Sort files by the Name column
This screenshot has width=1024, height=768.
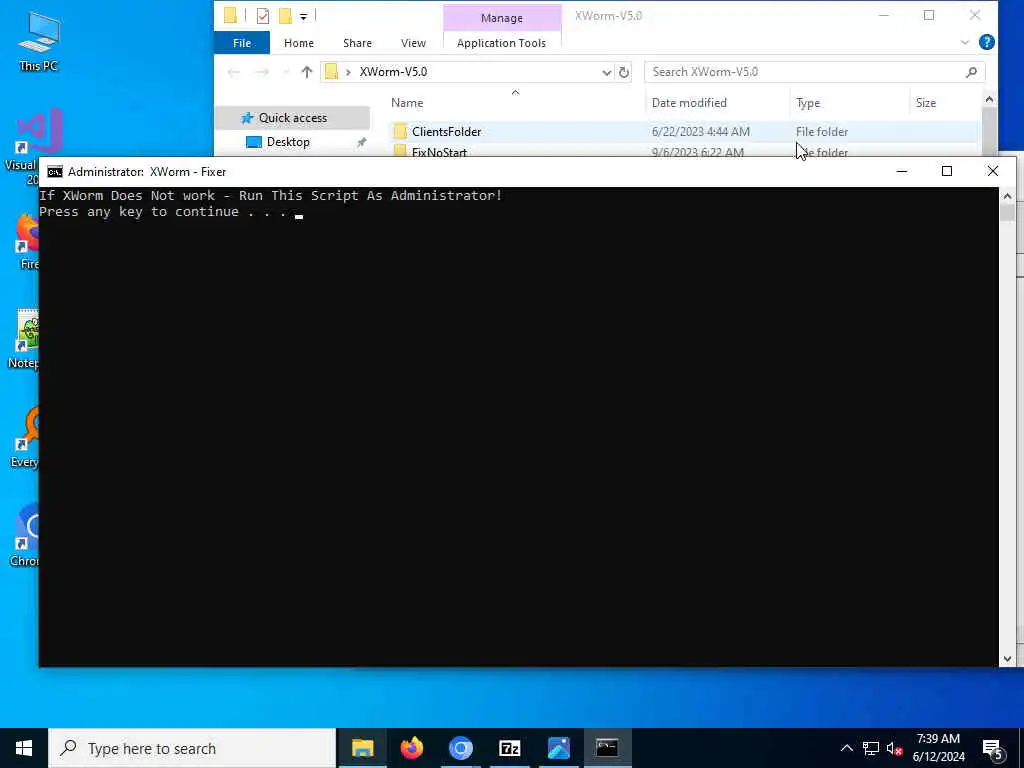(x=407, y=103)
